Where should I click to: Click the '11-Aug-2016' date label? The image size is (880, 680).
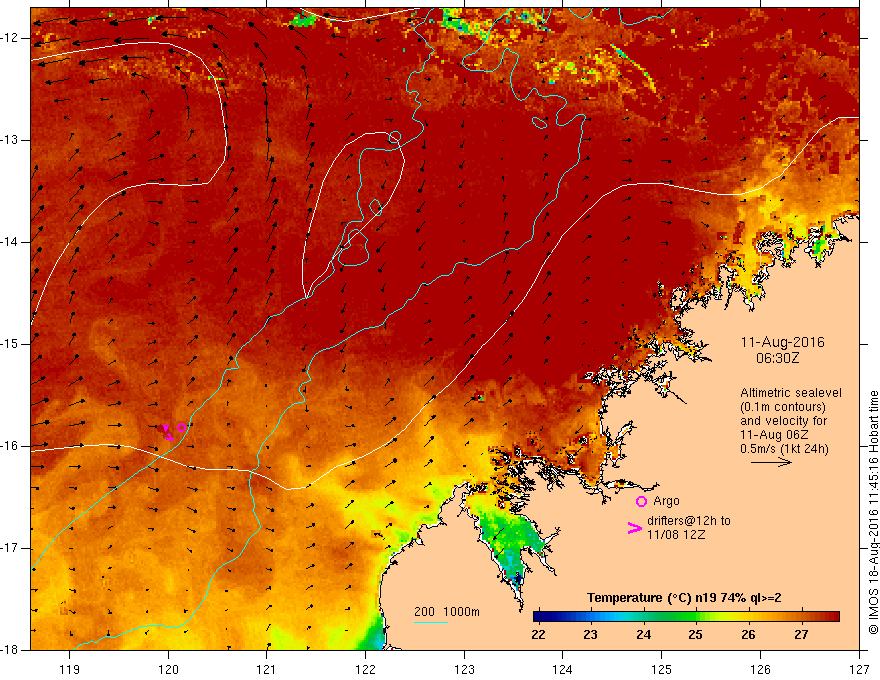coord(782,342)
